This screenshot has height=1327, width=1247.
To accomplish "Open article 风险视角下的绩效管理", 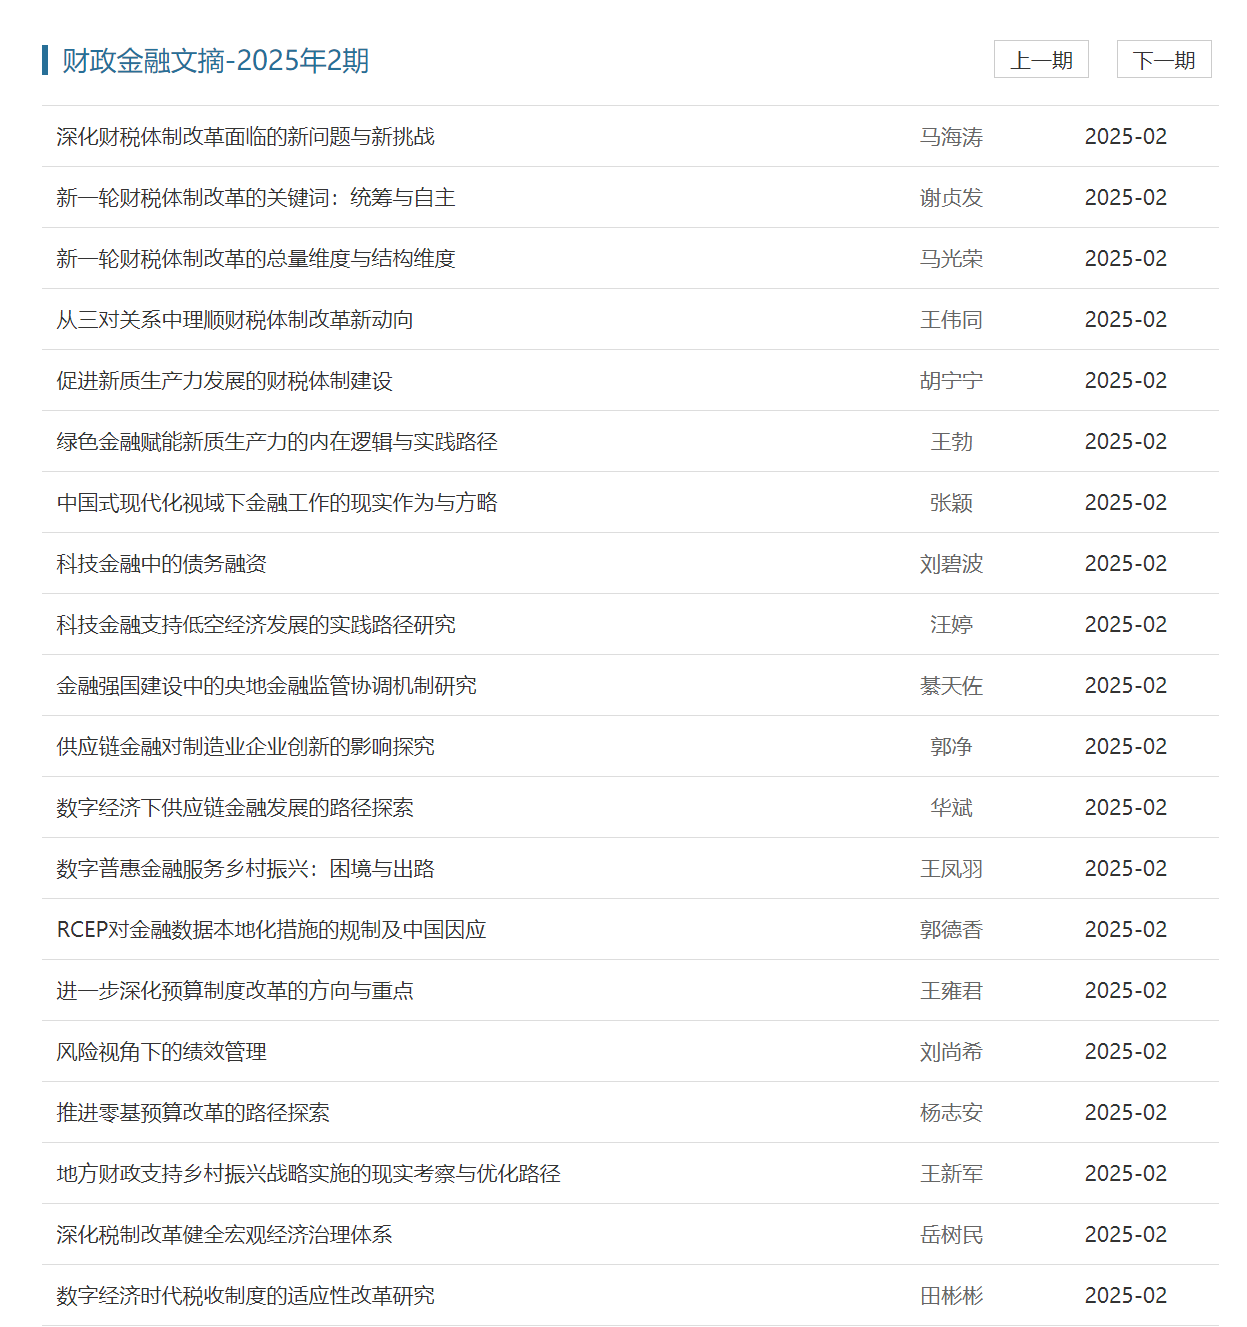I will (x=161, y=1052).
